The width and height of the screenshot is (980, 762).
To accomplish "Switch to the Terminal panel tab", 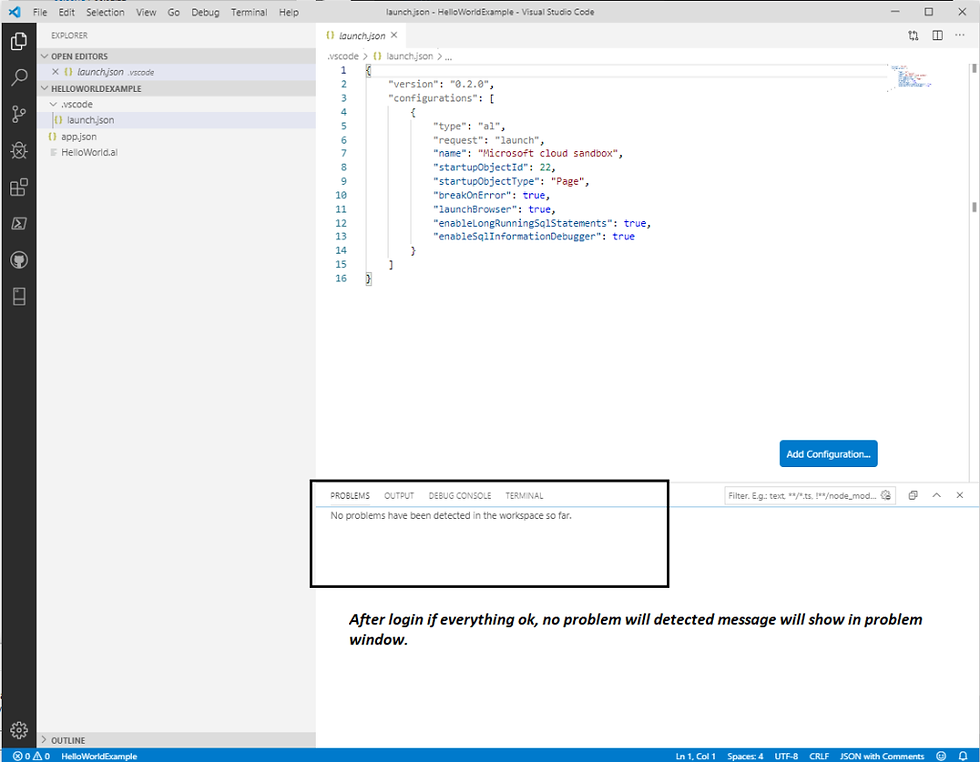I will (524, 496).
